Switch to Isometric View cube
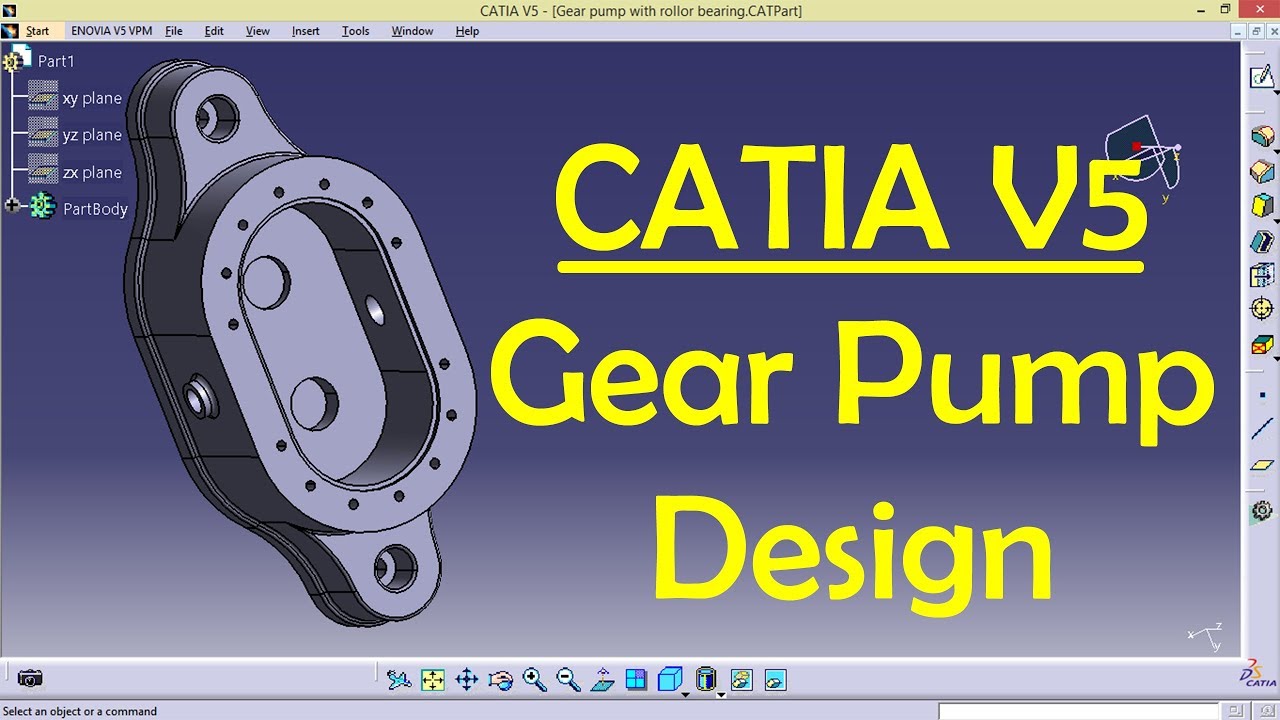The image size is (1280, 720). click(670, 679)
